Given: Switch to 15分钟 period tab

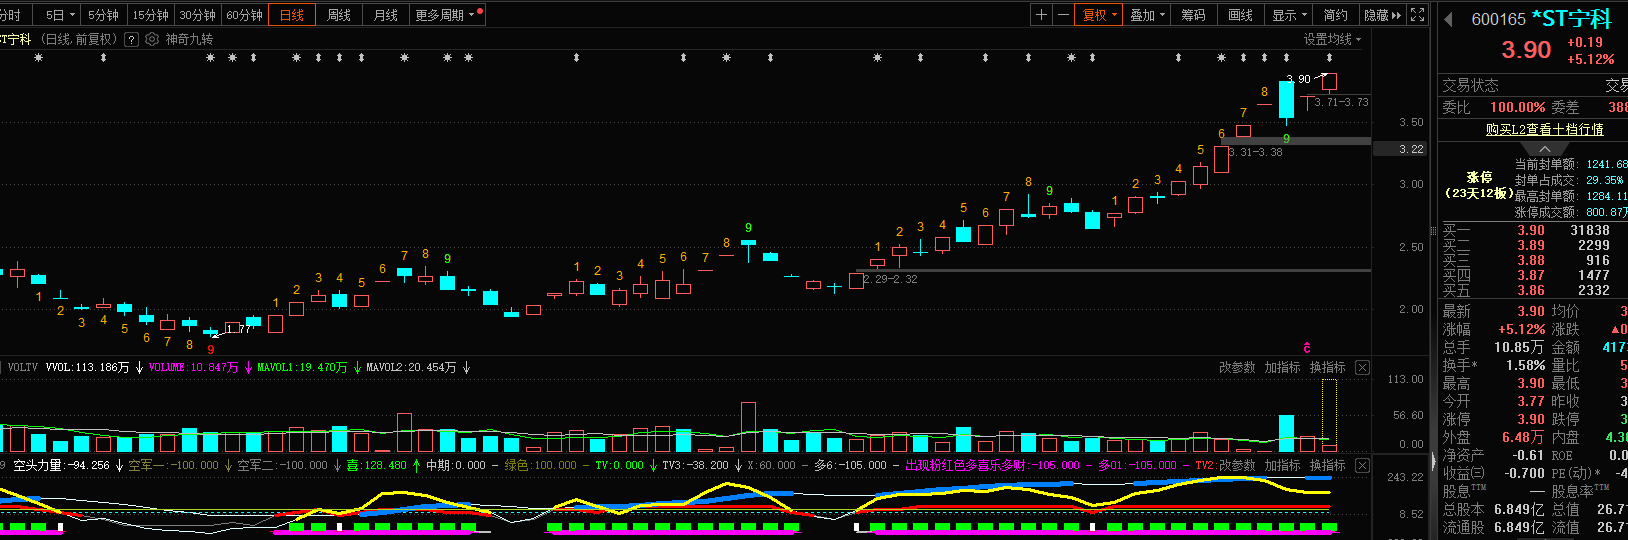Looking at the screenshot, I should [x=150, y=15].
